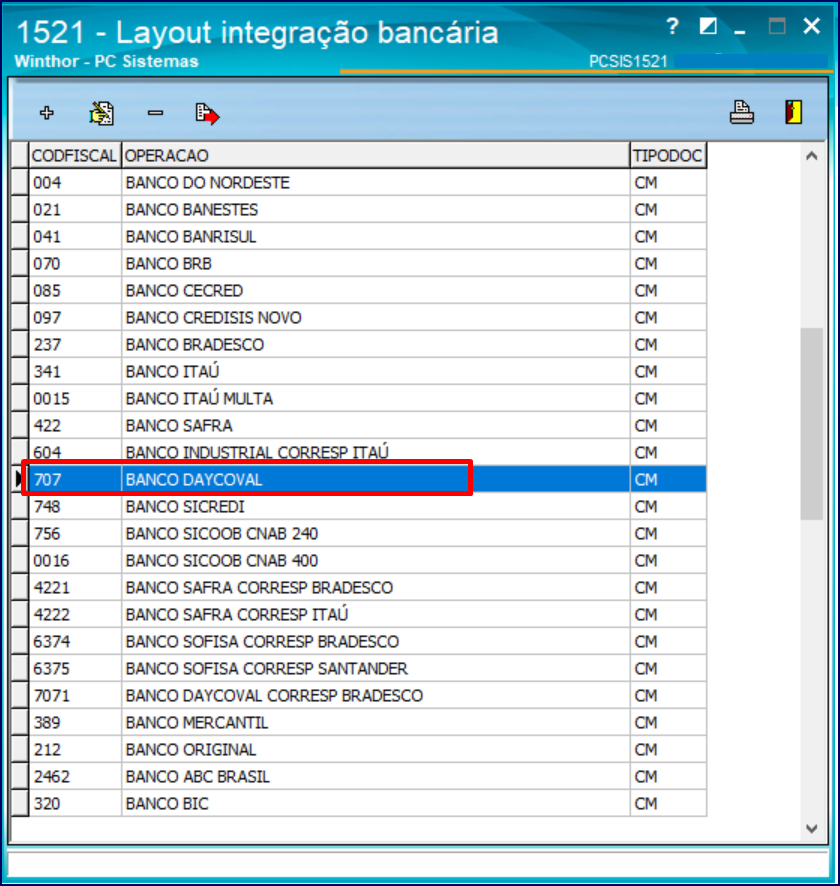Maximize the 1521 window
Viewport: 840px width, 886px height.
[x=777, y=26]
